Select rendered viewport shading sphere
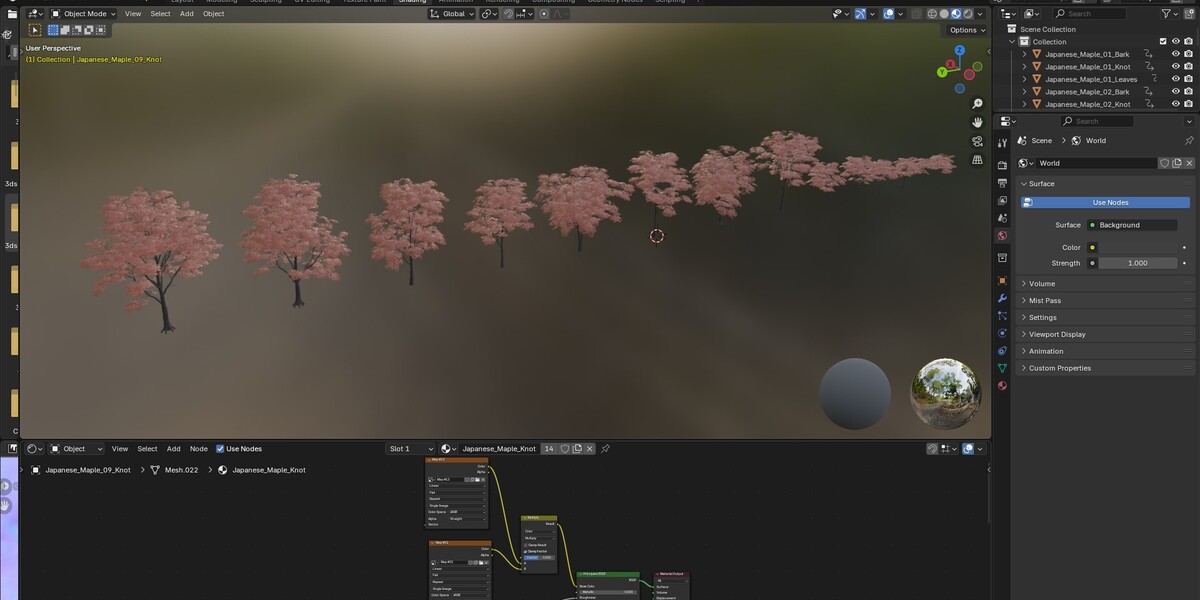Viewport: 1200px width, 600px height. [x=967, y=14]
